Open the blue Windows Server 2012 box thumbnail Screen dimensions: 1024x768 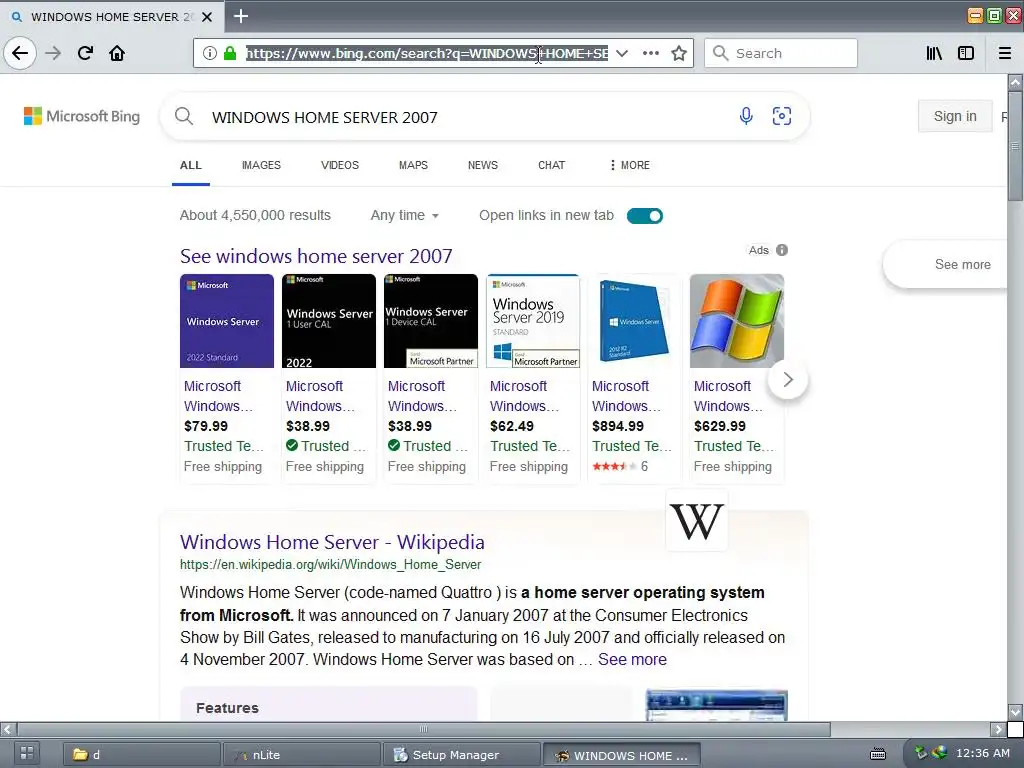pyautogui.click(x=634, y=321)
